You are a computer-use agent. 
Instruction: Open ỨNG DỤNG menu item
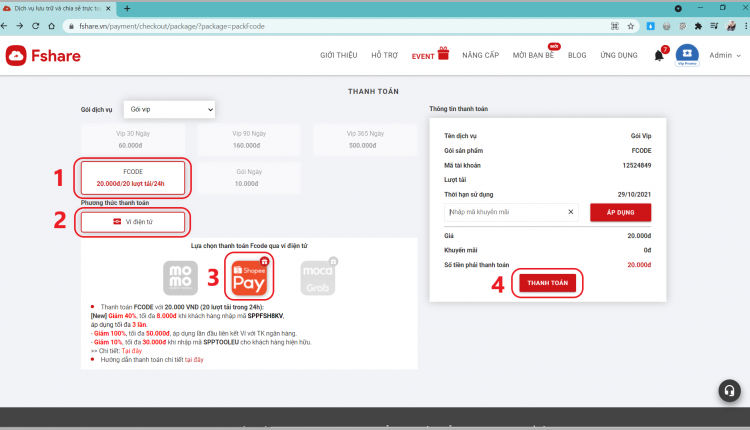tap(619, 55)
